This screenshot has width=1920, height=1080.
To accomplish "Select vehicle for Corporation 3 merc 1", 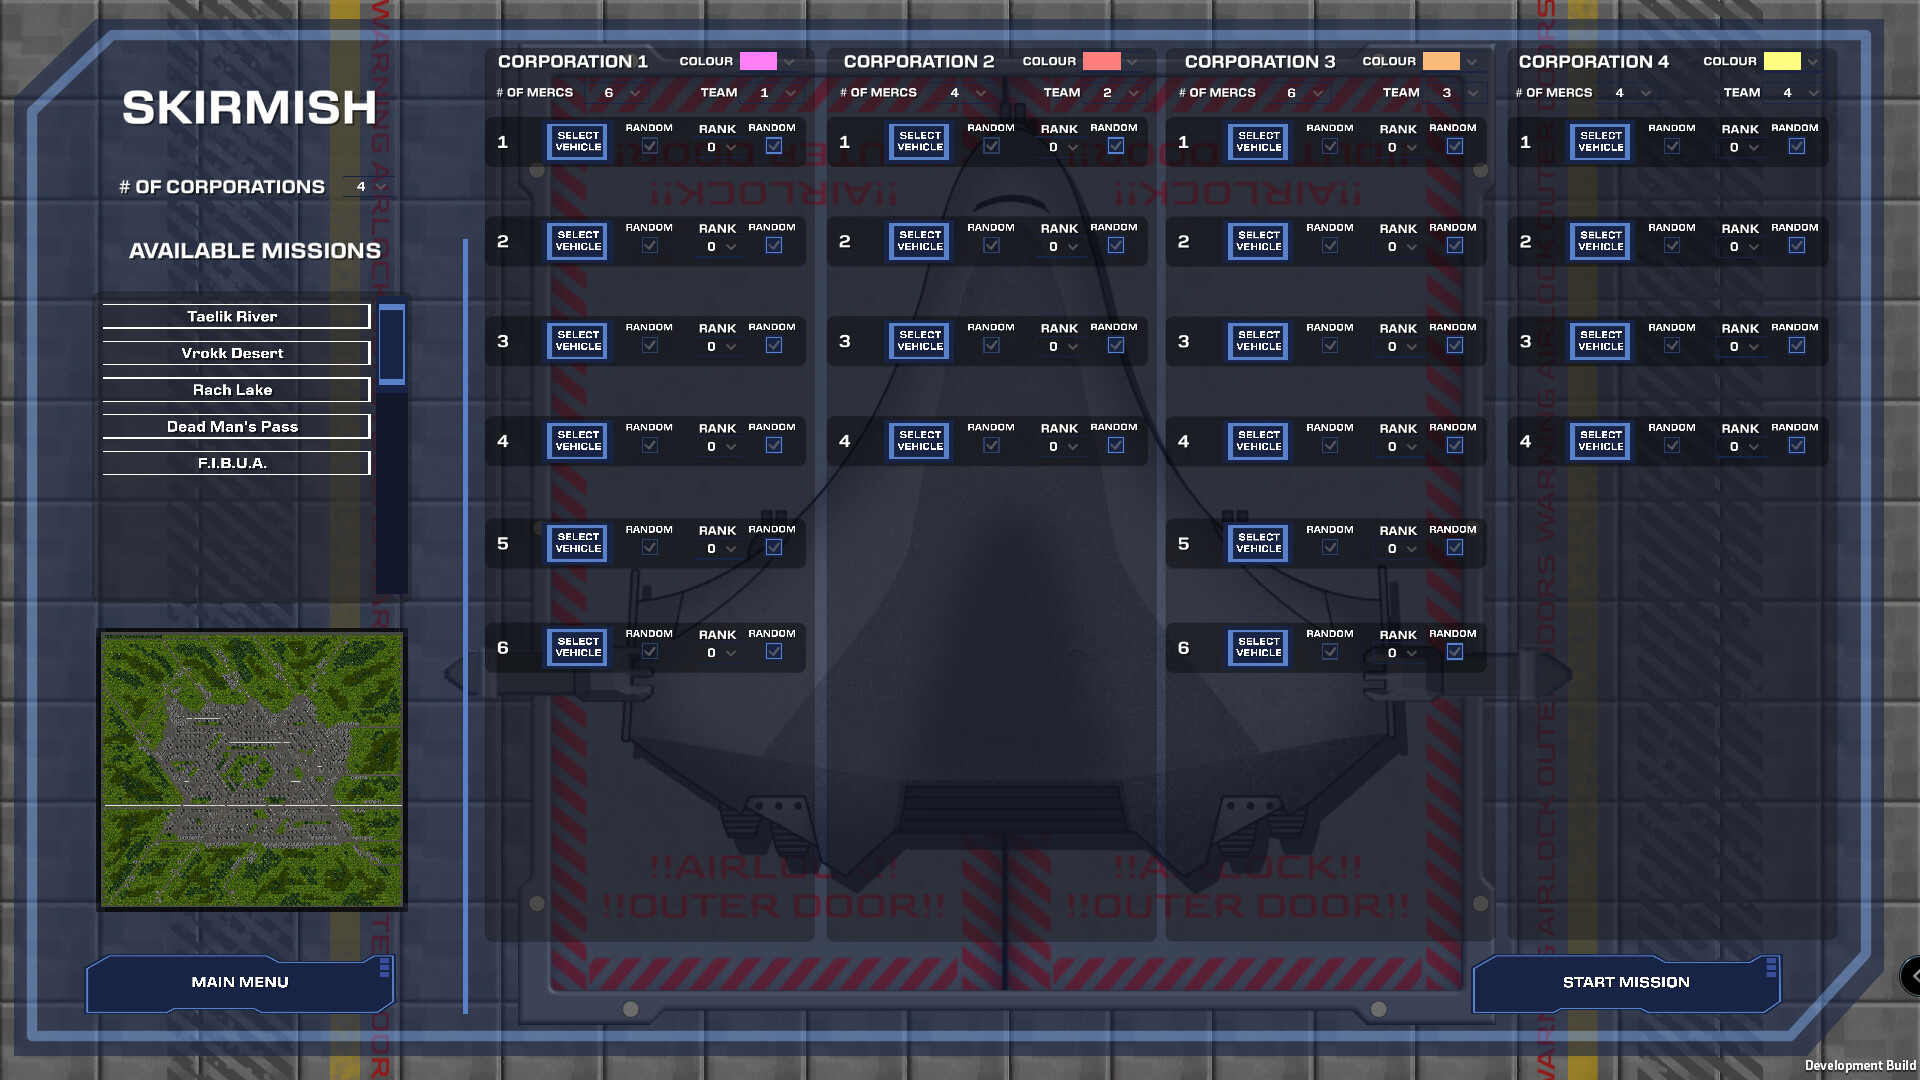I will 1258,141.
